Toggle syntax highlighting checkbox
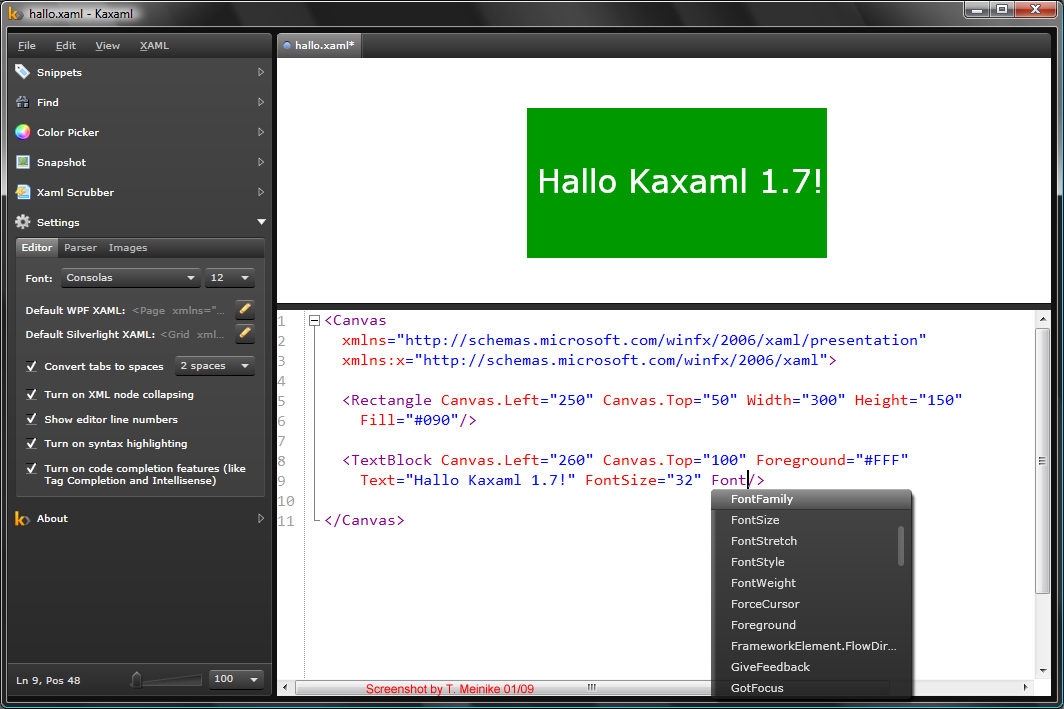 tap(31, 443)
